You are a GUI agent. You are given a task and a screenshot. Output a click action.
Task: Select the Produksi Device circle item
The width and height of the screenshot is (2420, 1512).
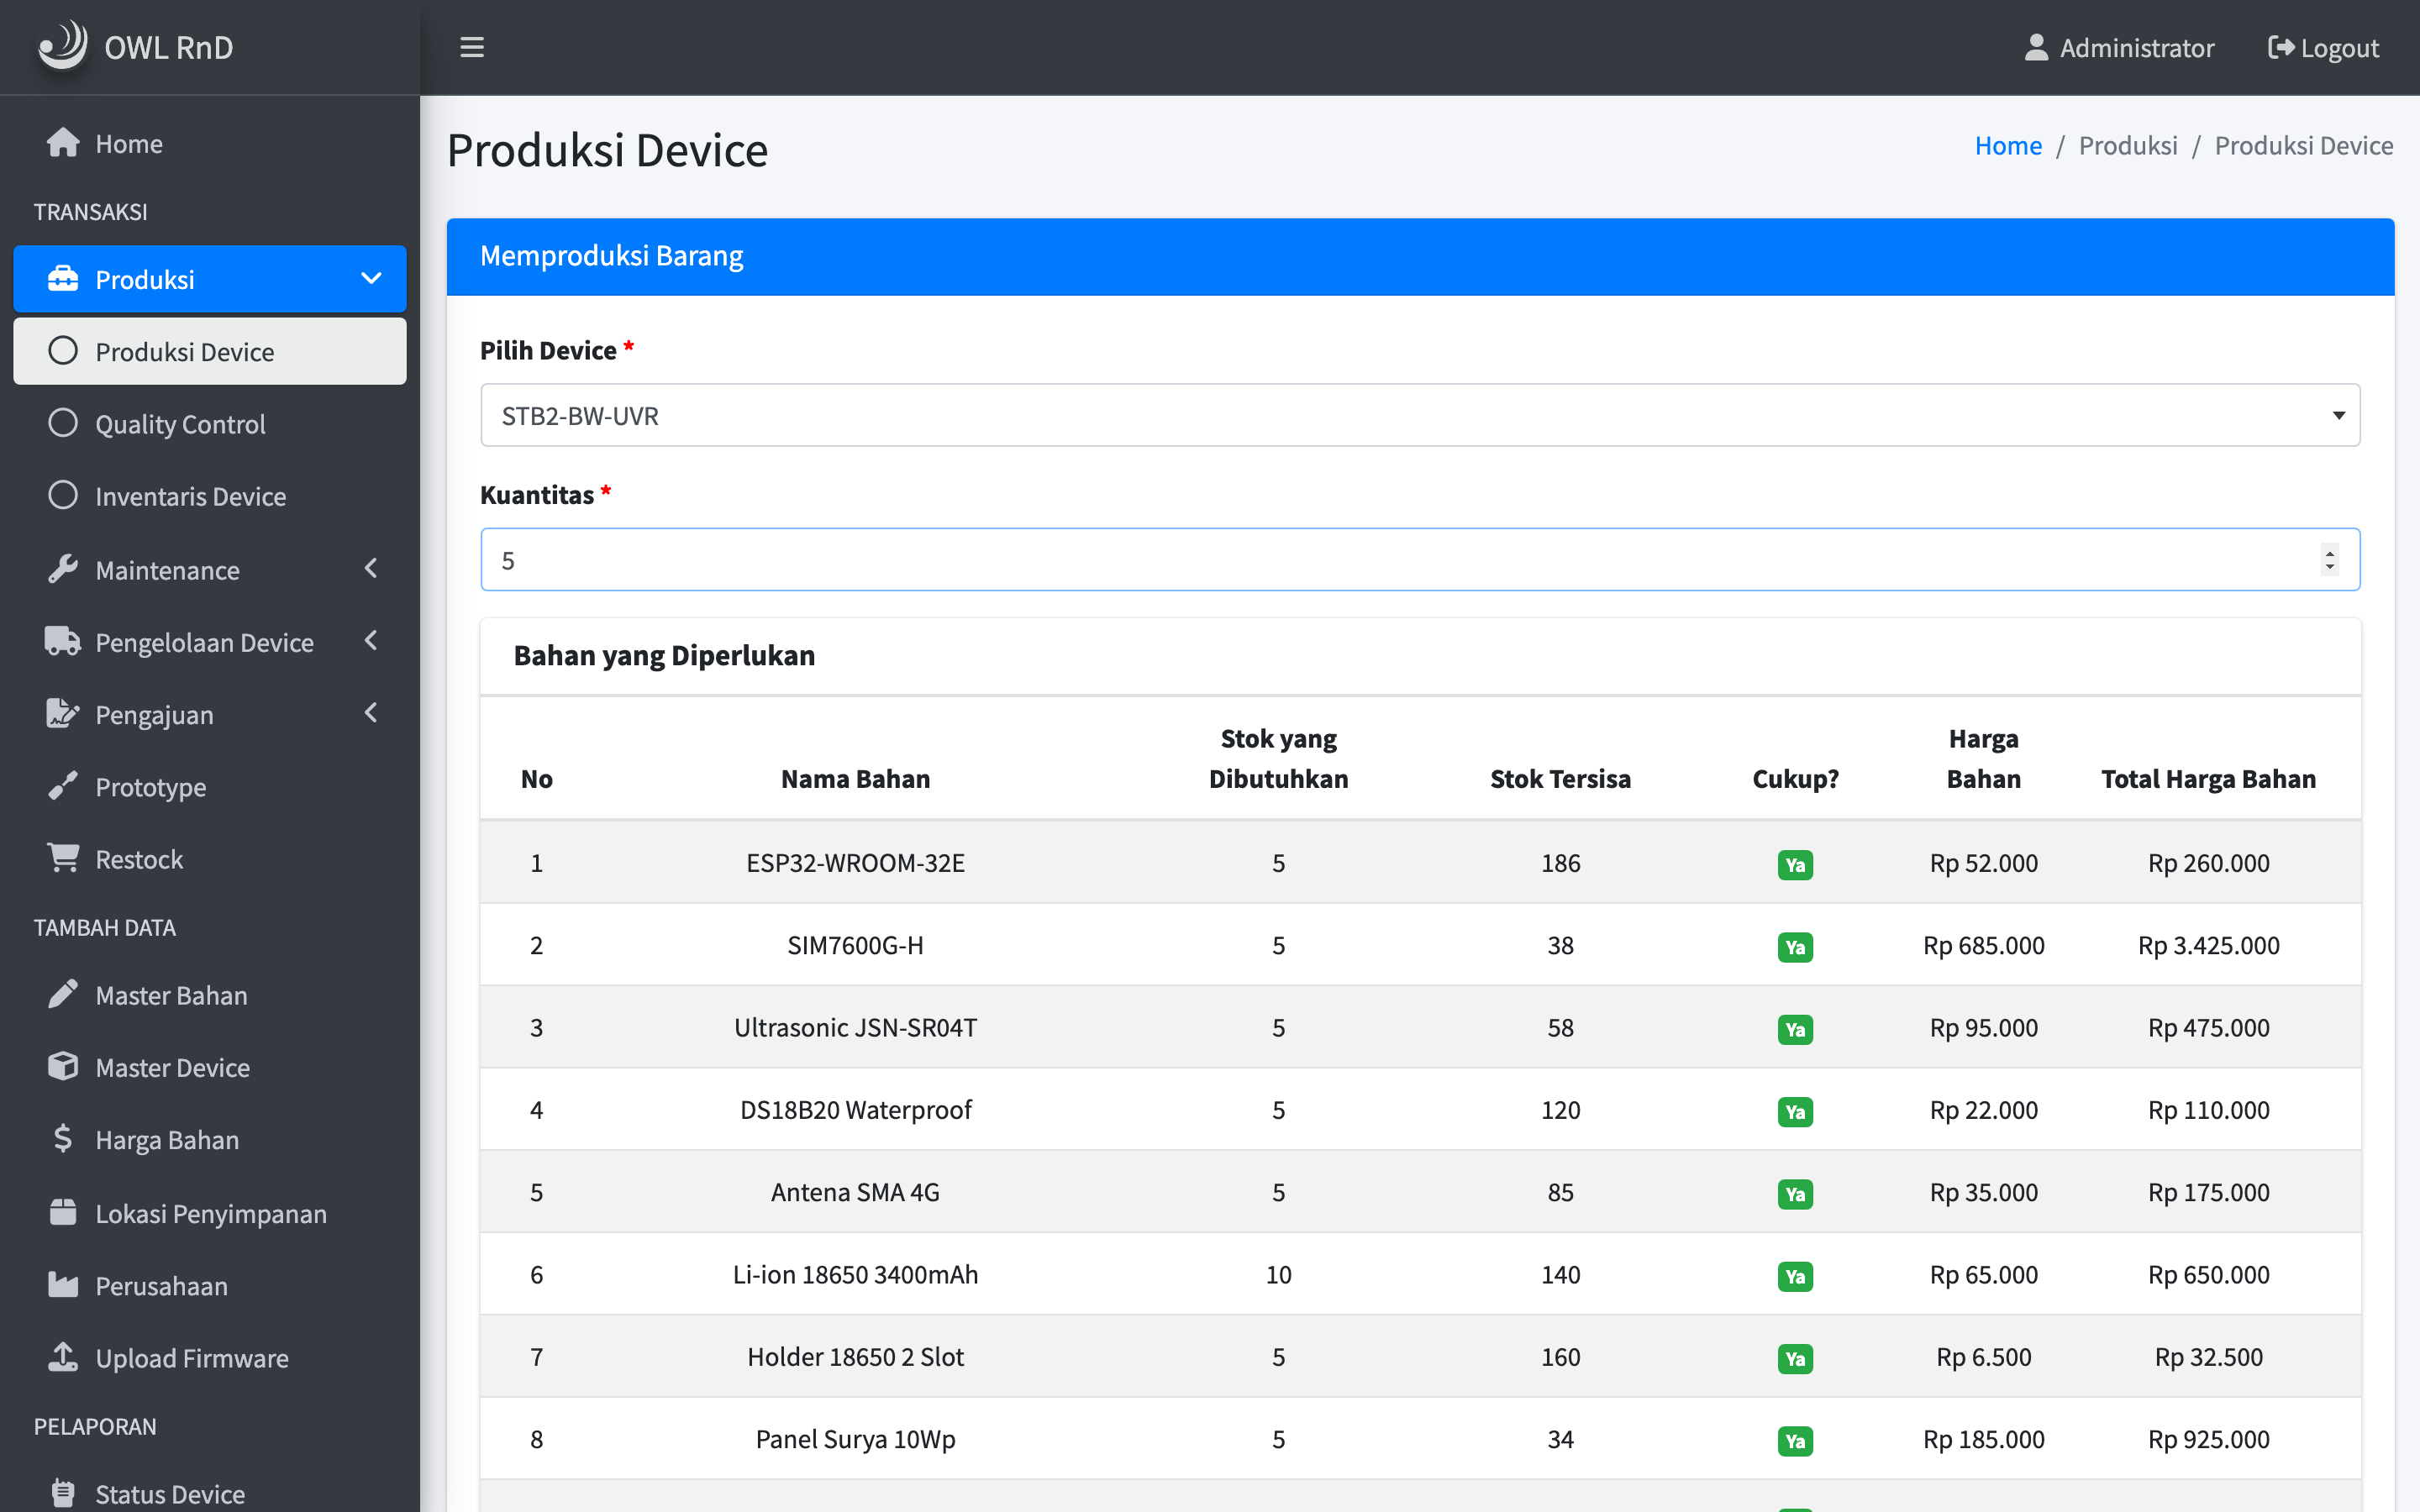(210, 351)
